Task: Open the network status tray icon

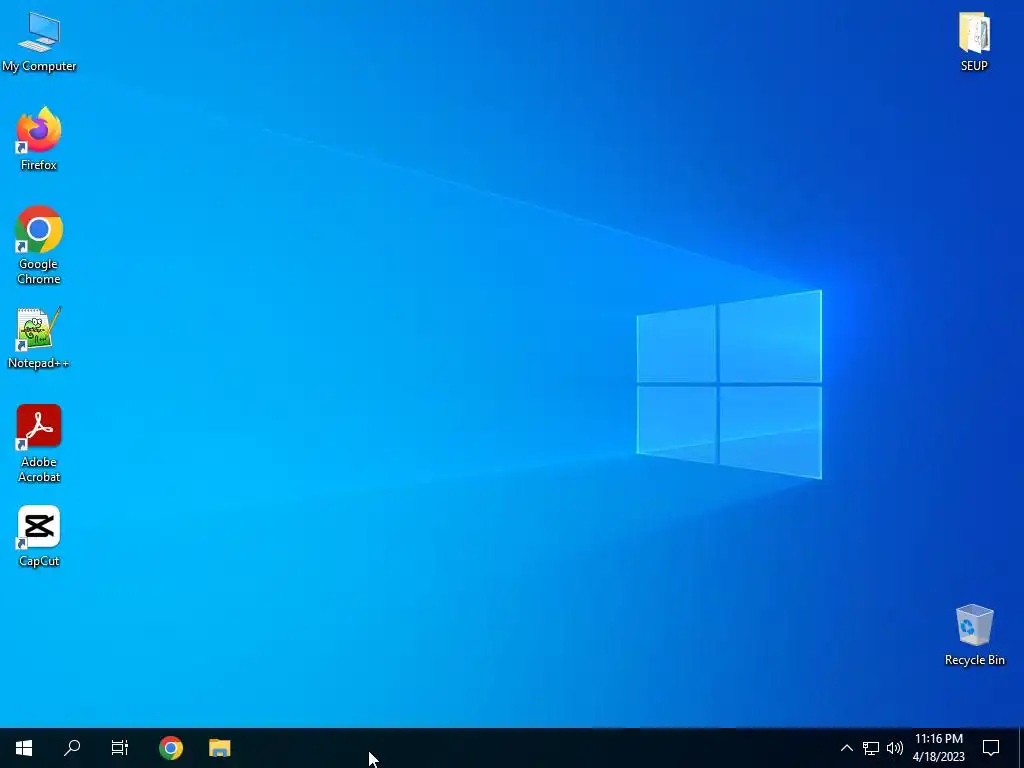Action: [871, 748]
